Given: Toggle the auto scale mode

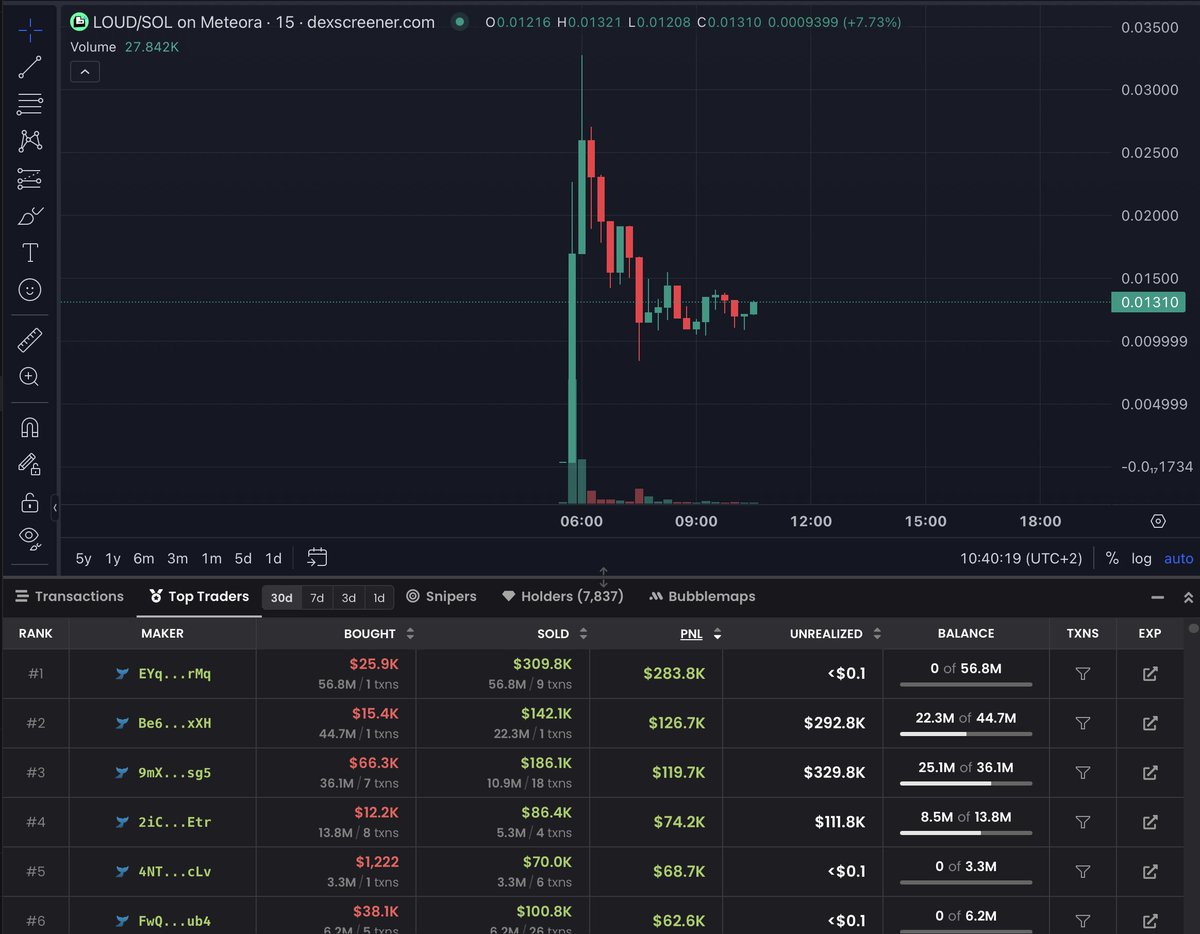Looking at the screenshot, I should tap(1178, 559).
